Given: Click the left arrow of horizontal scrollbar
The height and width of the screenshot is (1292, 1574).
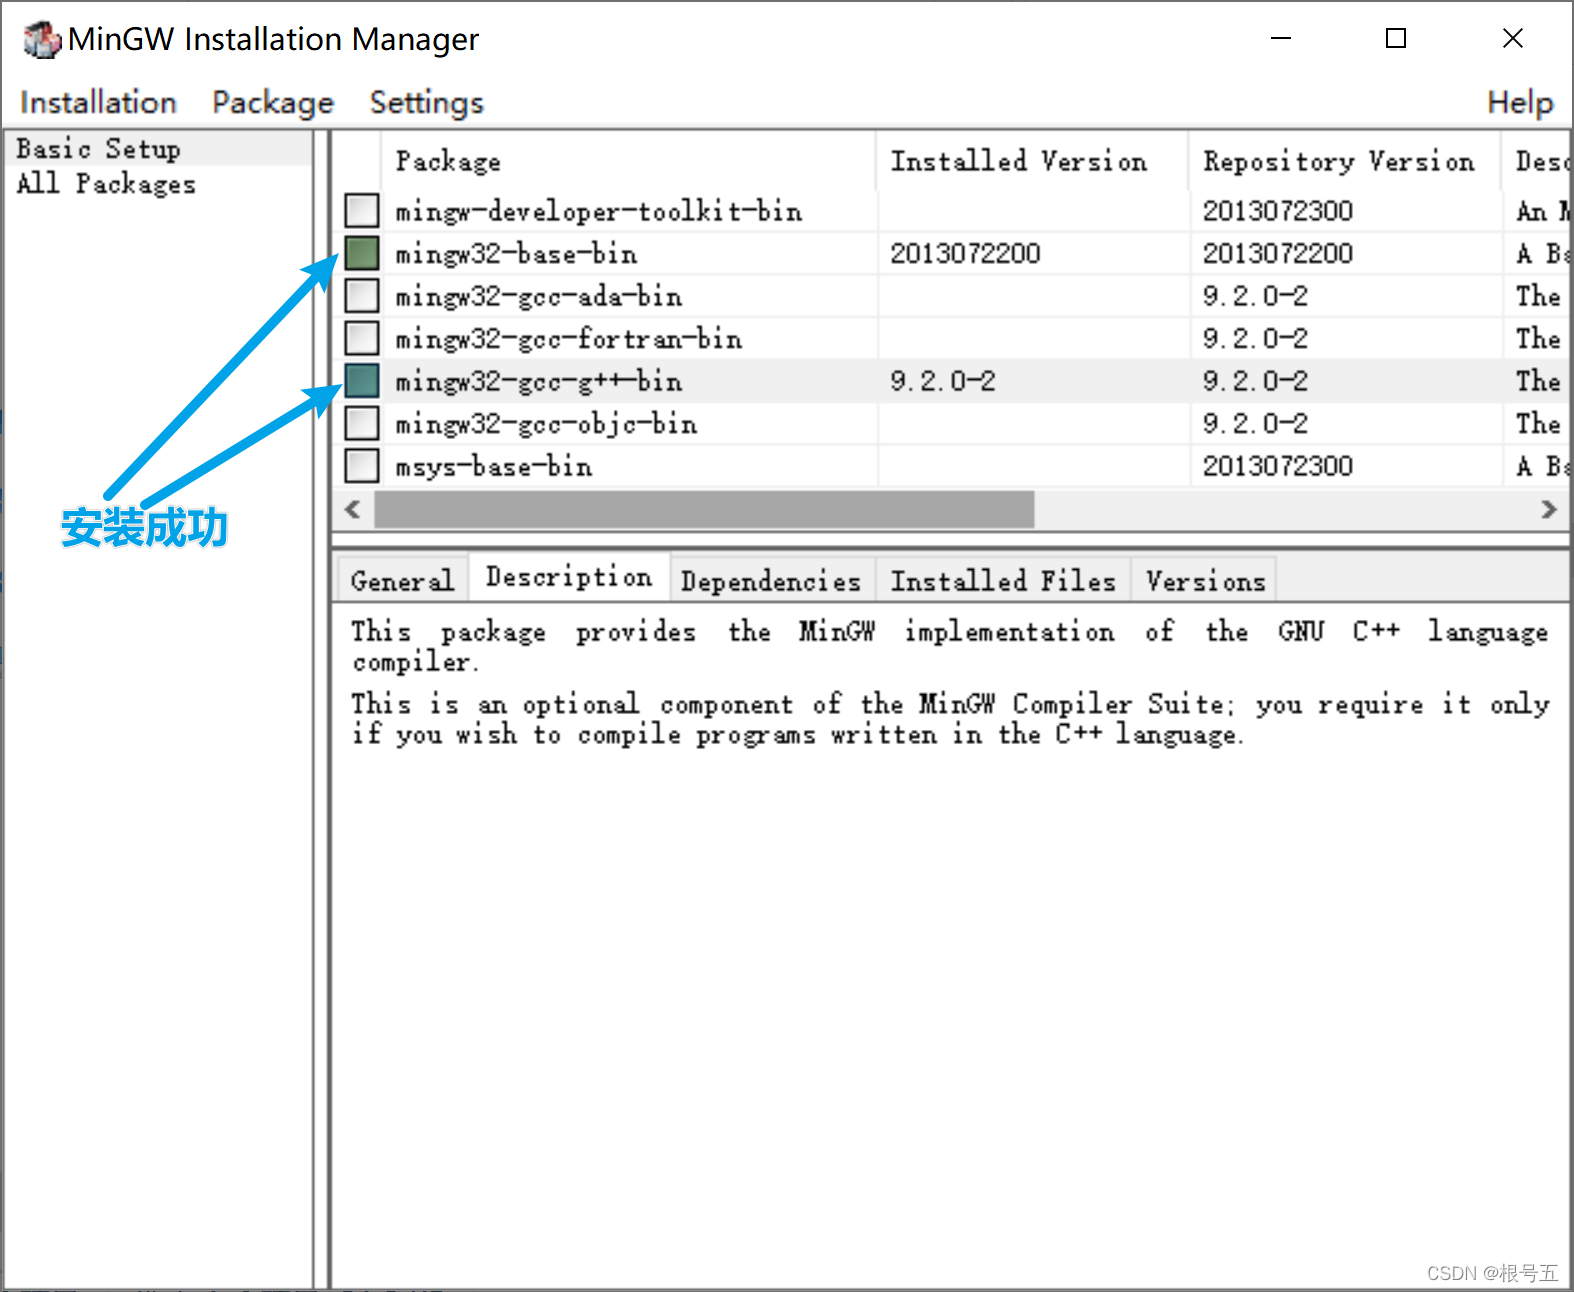Looking at the screenshot, I should click(x=353, y=509).
